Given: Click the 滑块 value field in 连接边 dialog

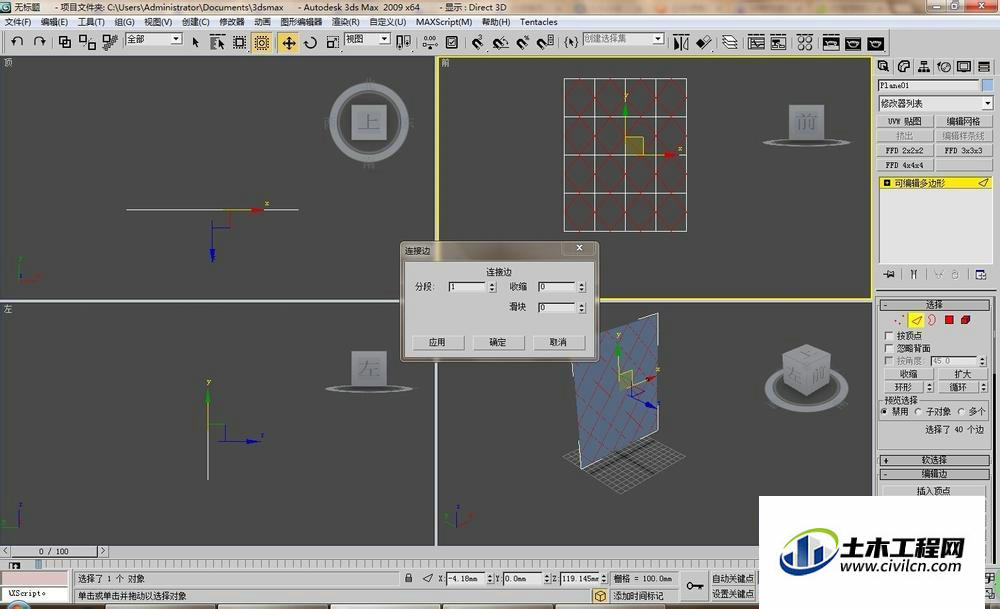Looking at the screenshot, I should [x=557, y=307].
